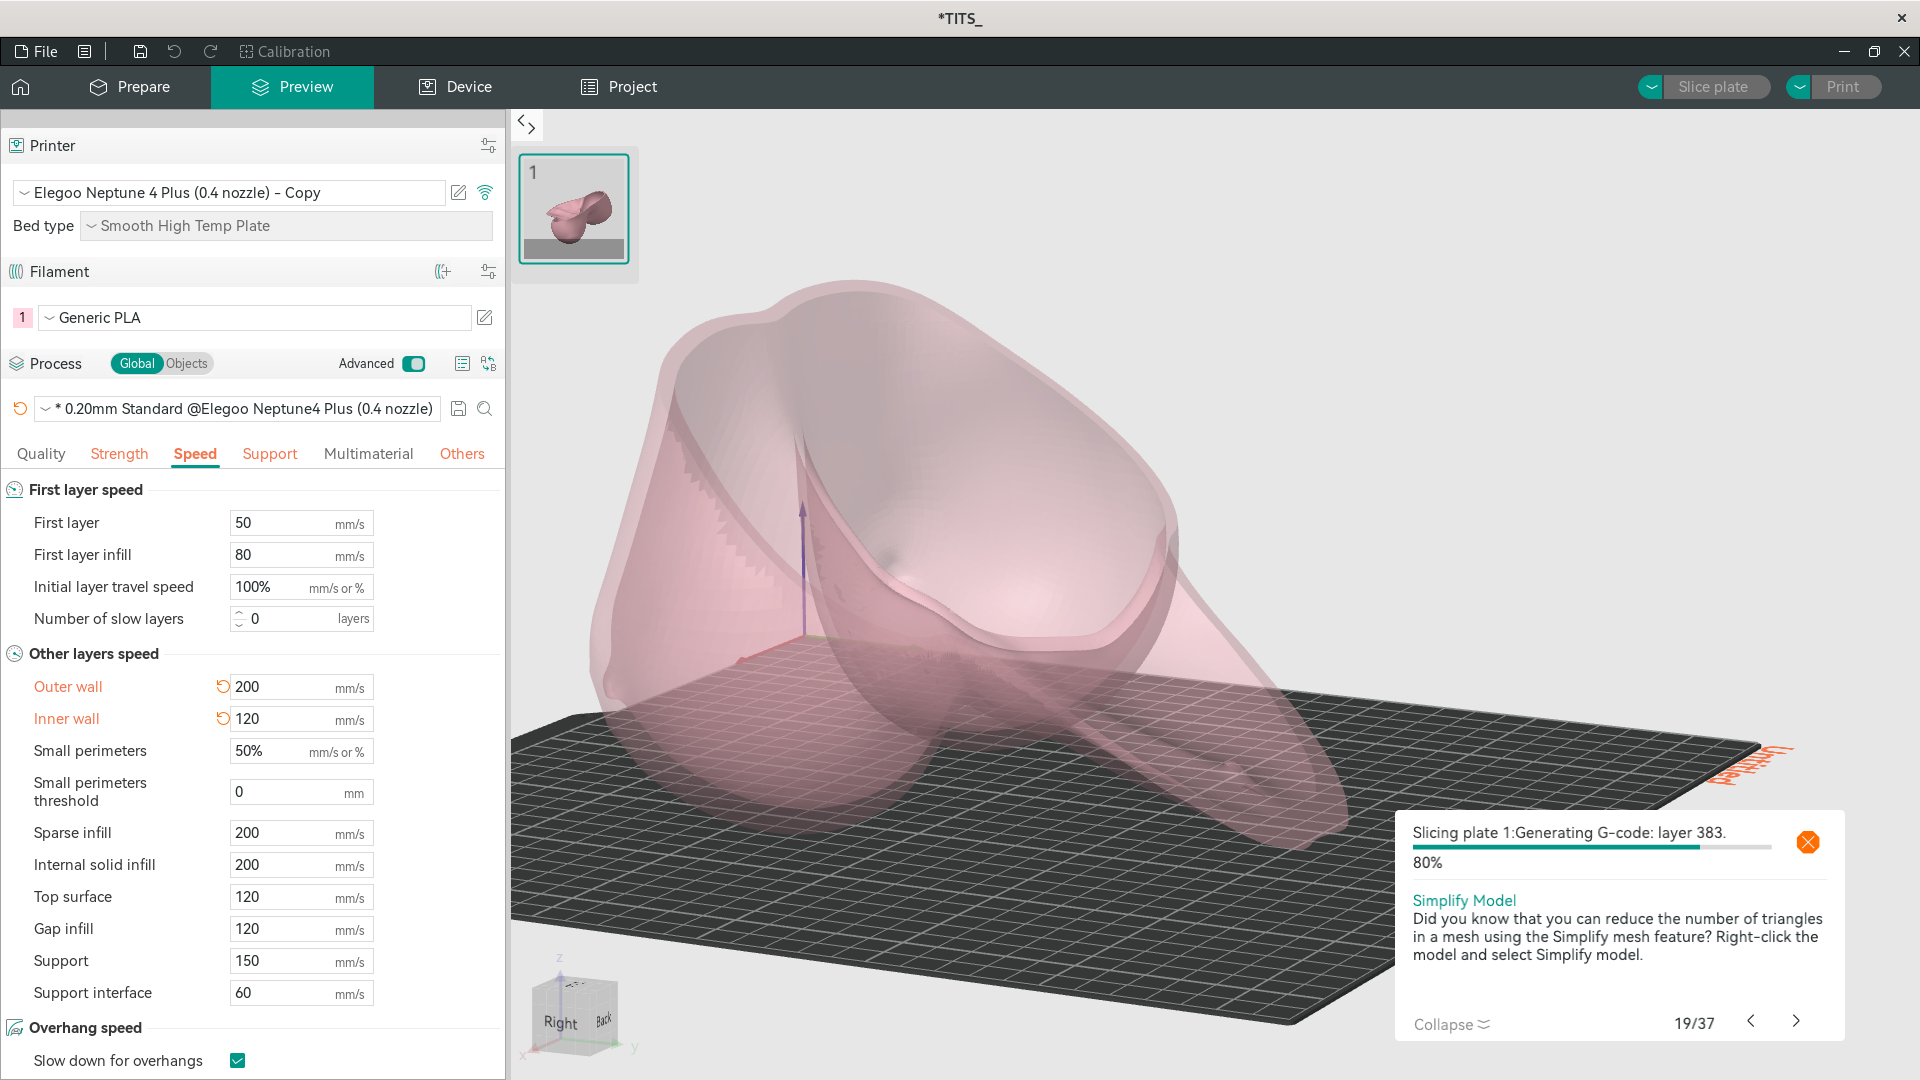
Task: Click the save project icon
Action: click(140, 51)
